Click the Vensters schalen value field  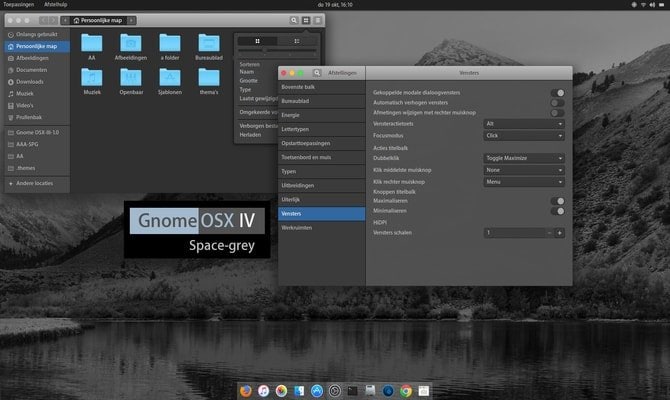514,233
